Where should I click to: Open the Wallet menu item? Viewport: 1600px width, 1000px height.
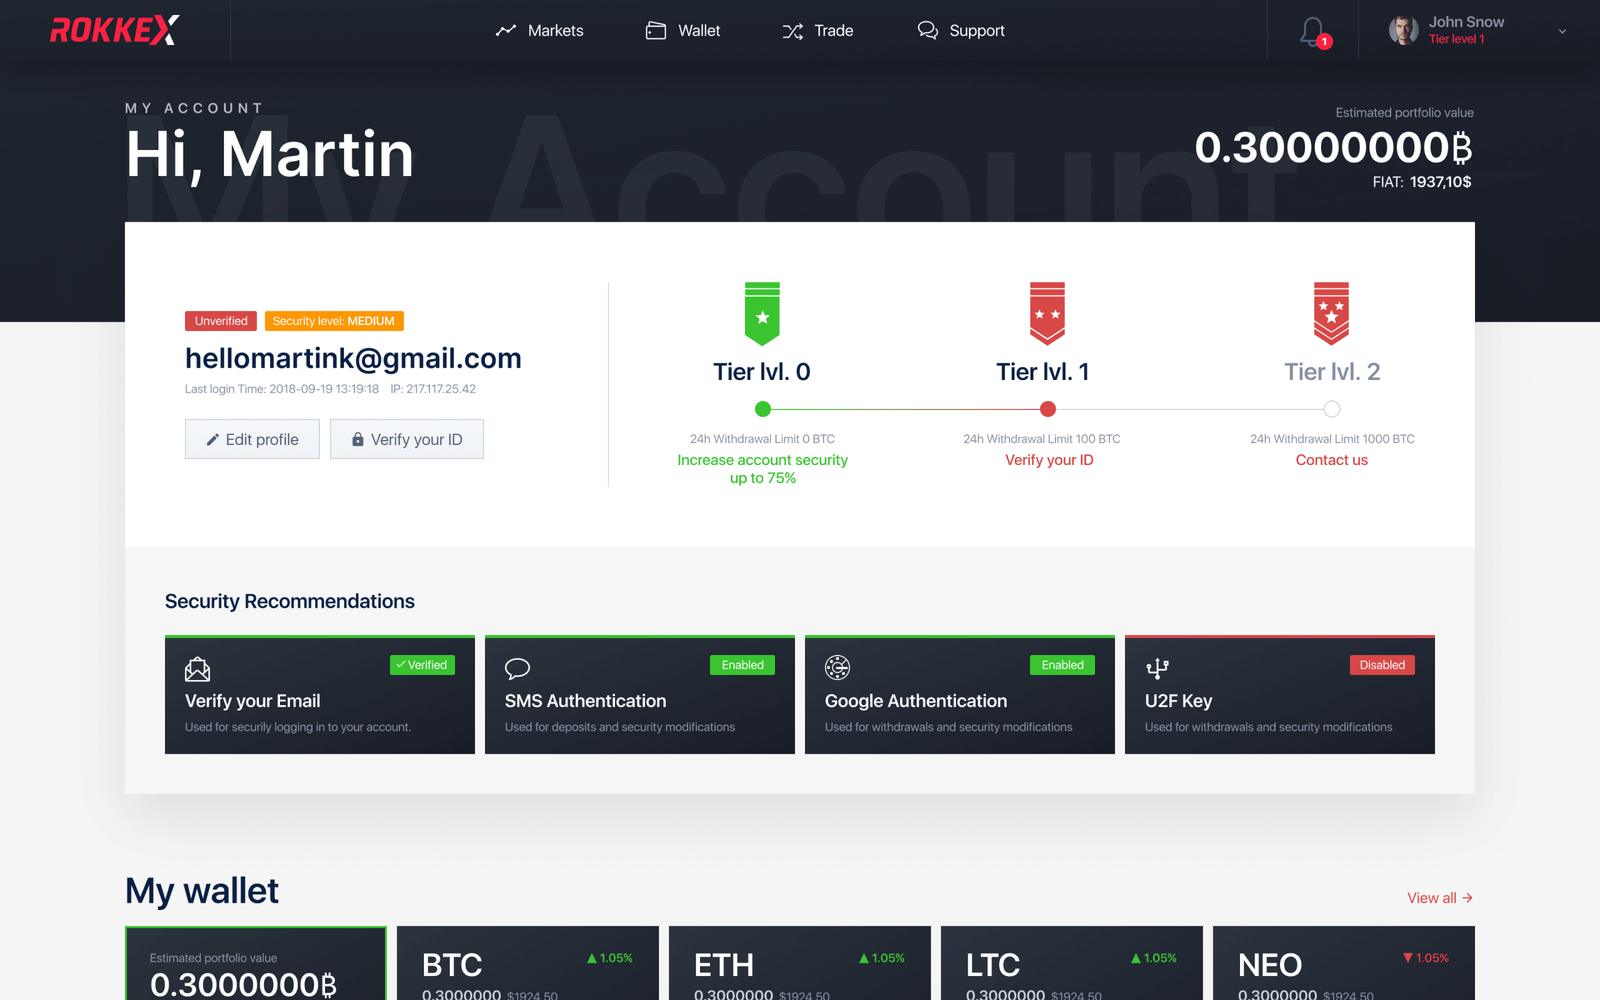tap(683, 31)
